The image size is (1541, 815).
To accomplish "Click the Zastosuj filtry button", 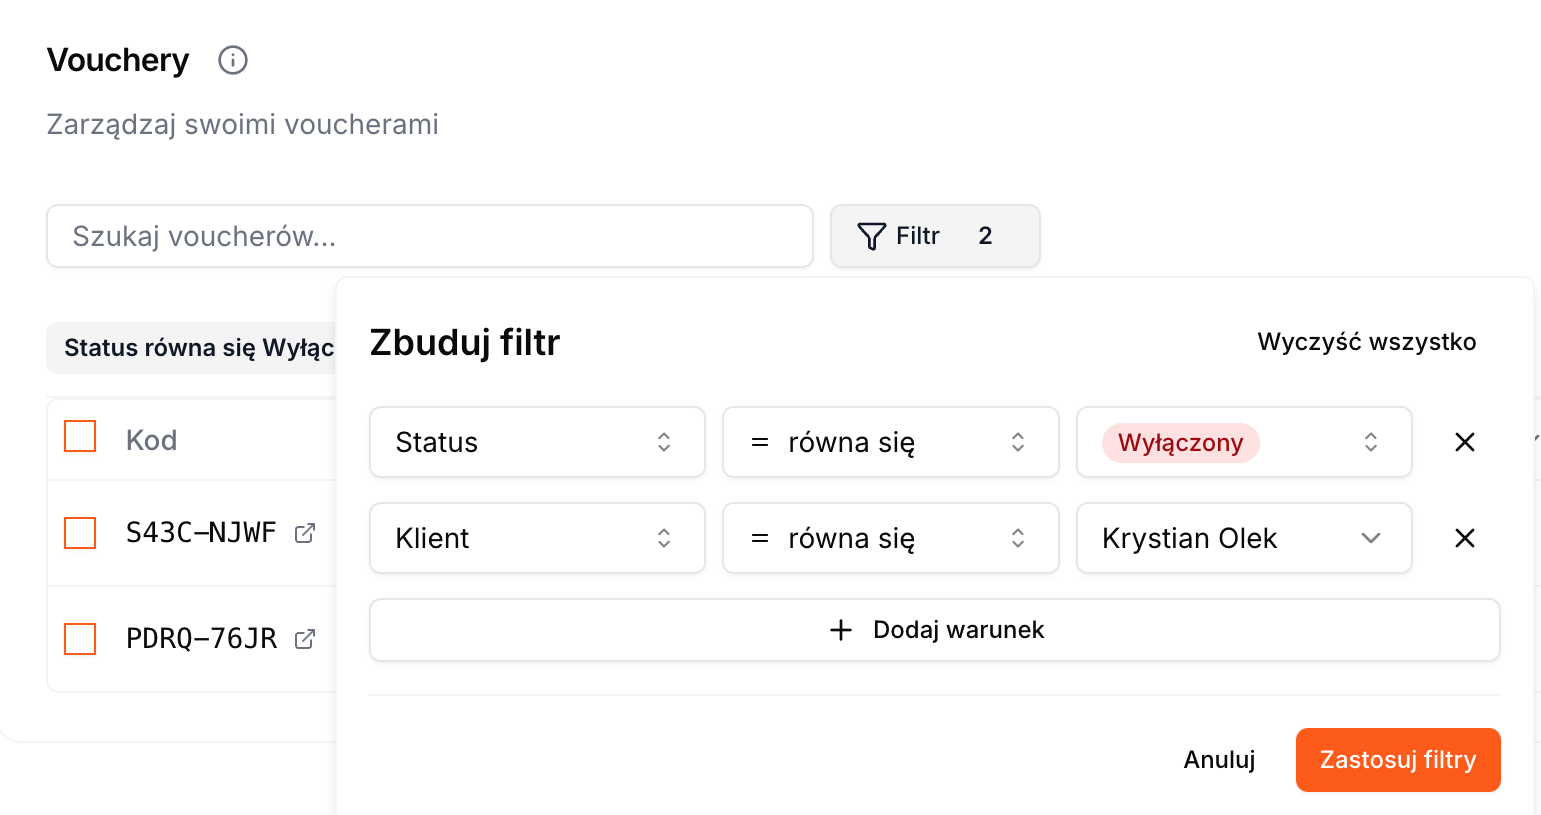I will (x=1397, y=760).
